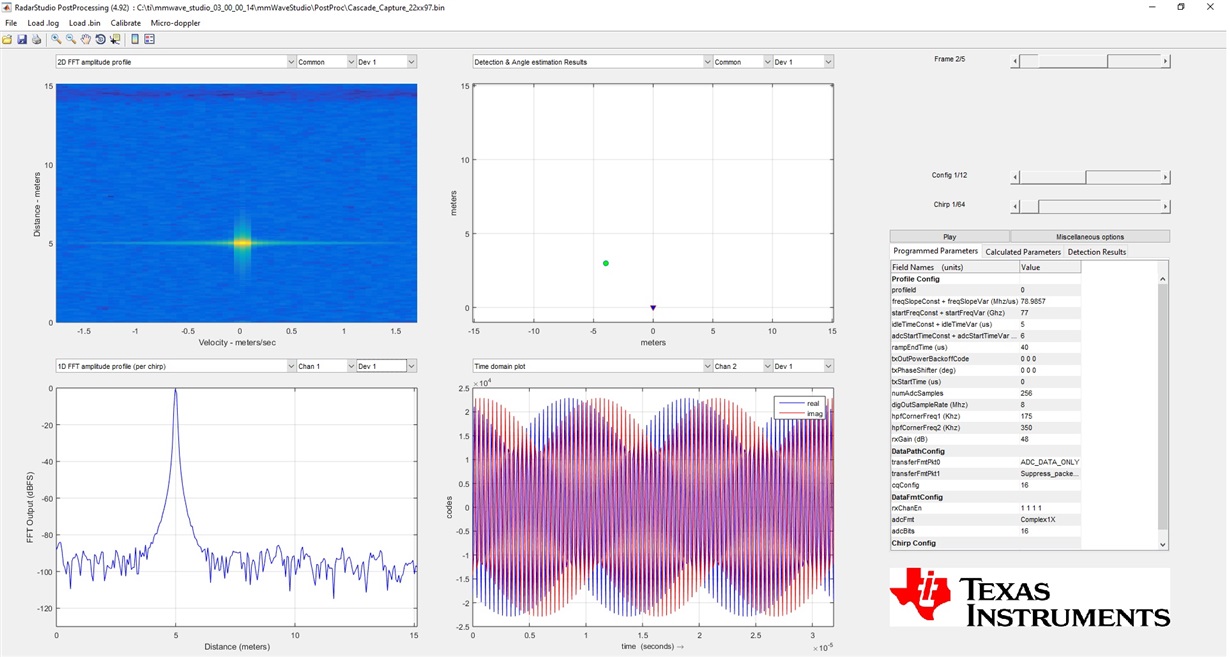Open the Load .log menu

(x=43, y=23)
